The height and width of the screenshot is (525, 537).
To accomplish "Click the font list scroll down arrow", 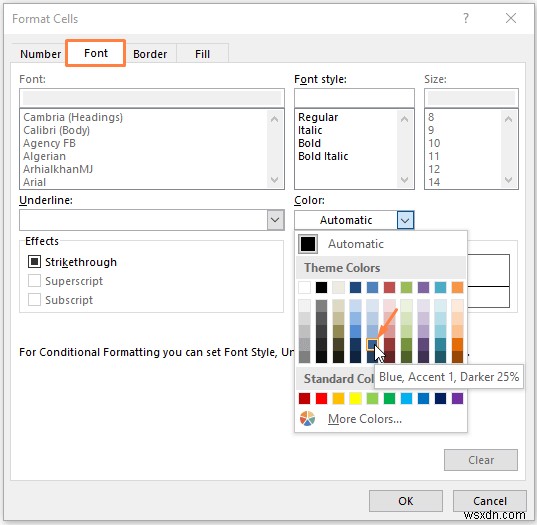I will click(x=274, y=180).
